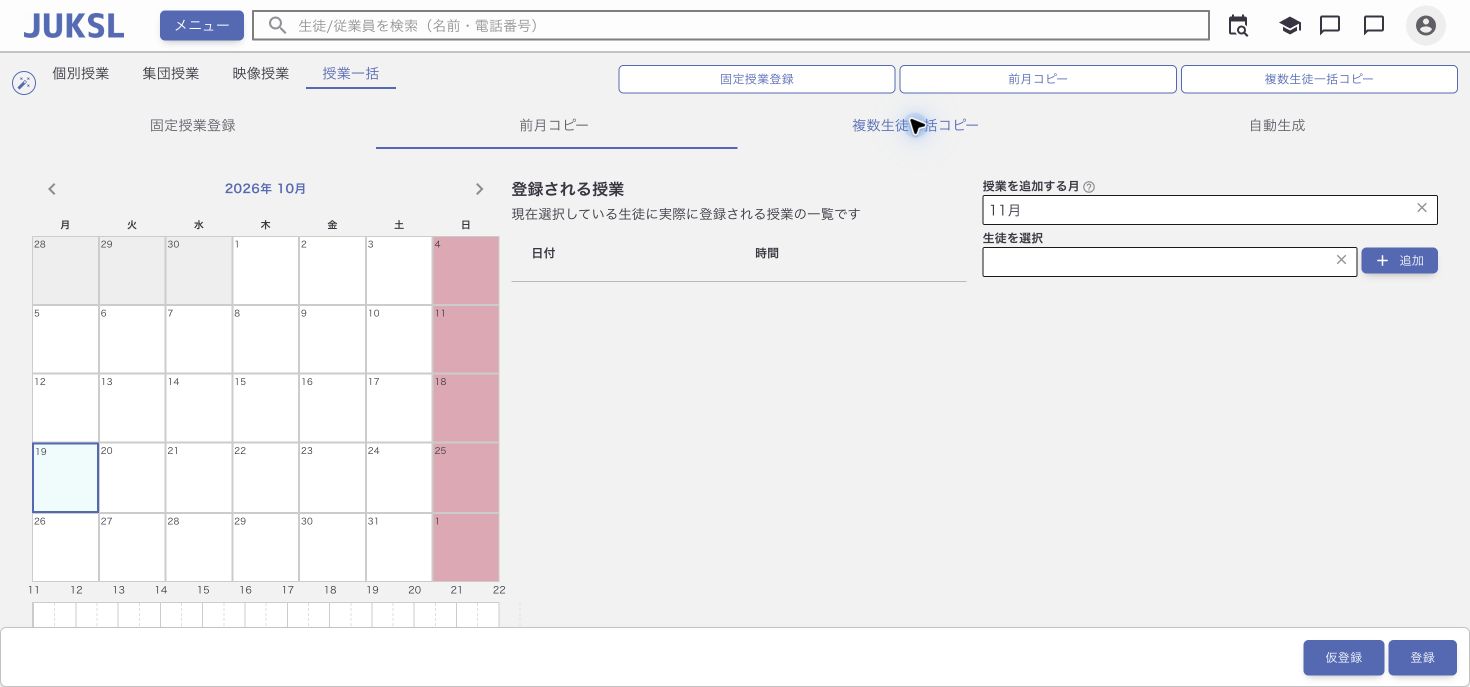Select the 授業一括 tab
Viewport: 1470px width, 687px height.
click(x=351, y=74)
